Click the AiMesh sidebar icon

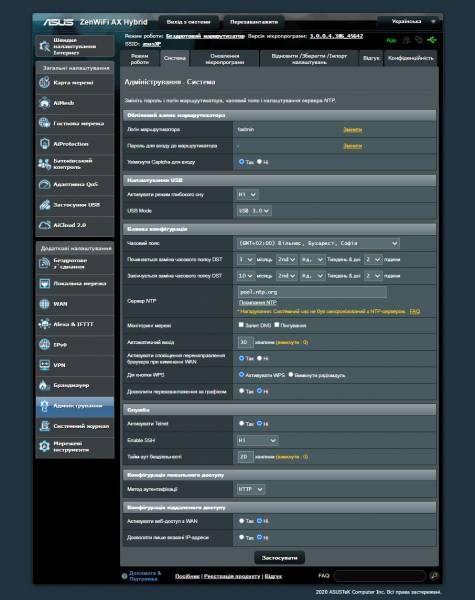coord(44,103)
